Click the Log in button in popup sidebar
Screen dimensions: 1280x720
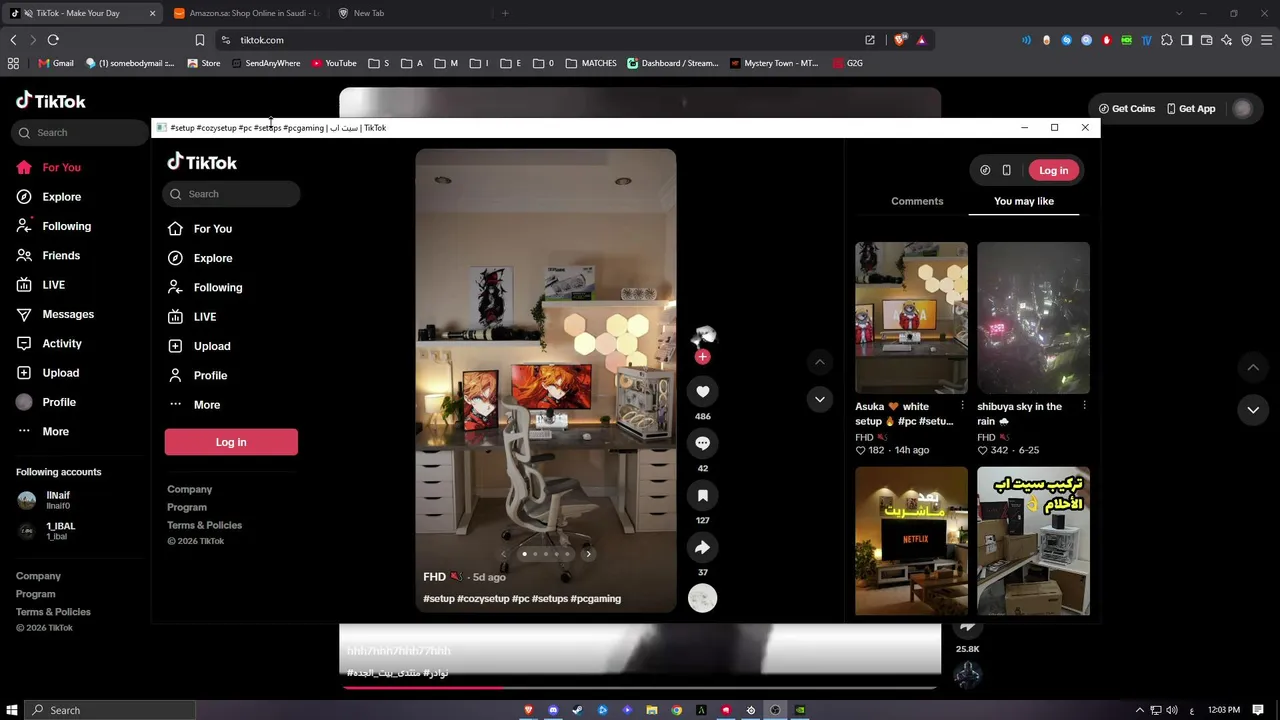pos(231,442)
